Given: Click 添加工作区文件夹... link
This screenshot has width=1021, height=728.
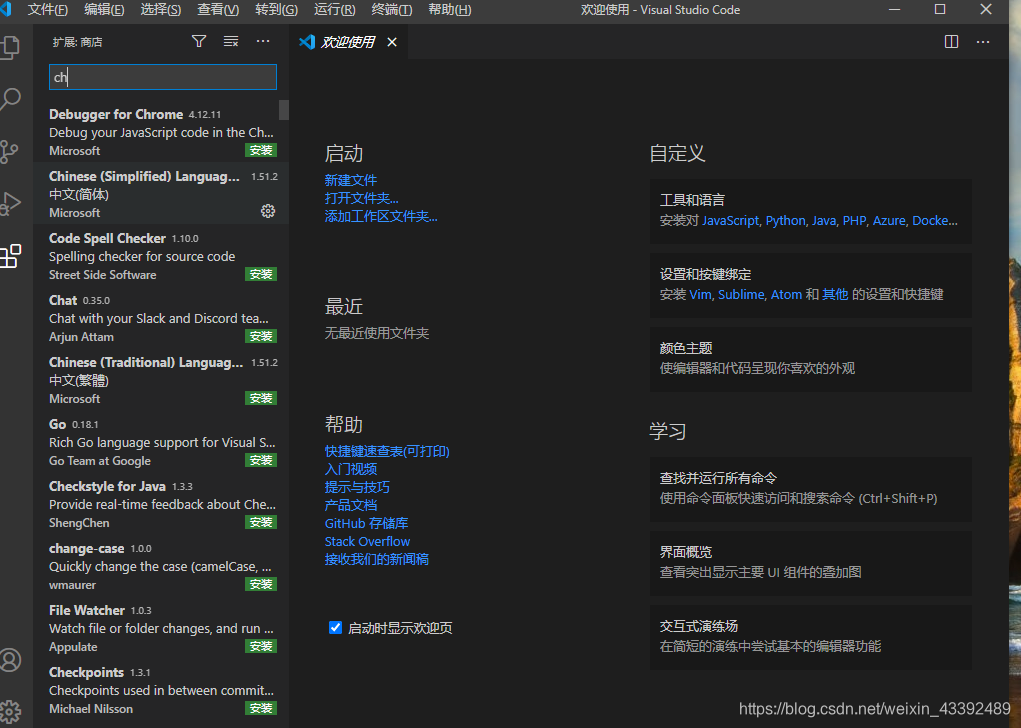Looking at the screenshot, I should tap(381, 216).
